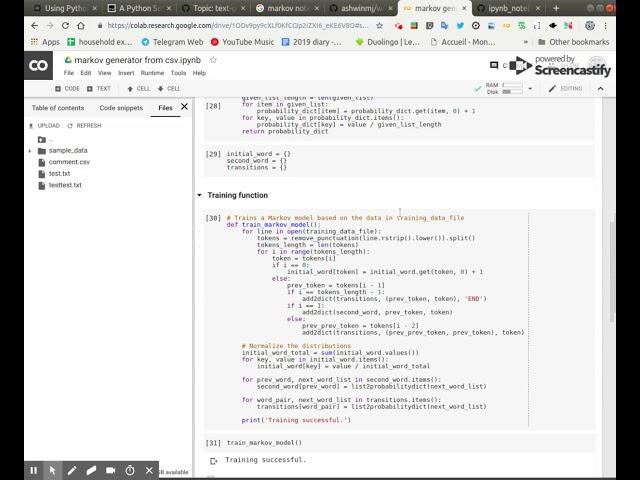Open the Apps bookmarks shortcut

[x=45, y=42]
